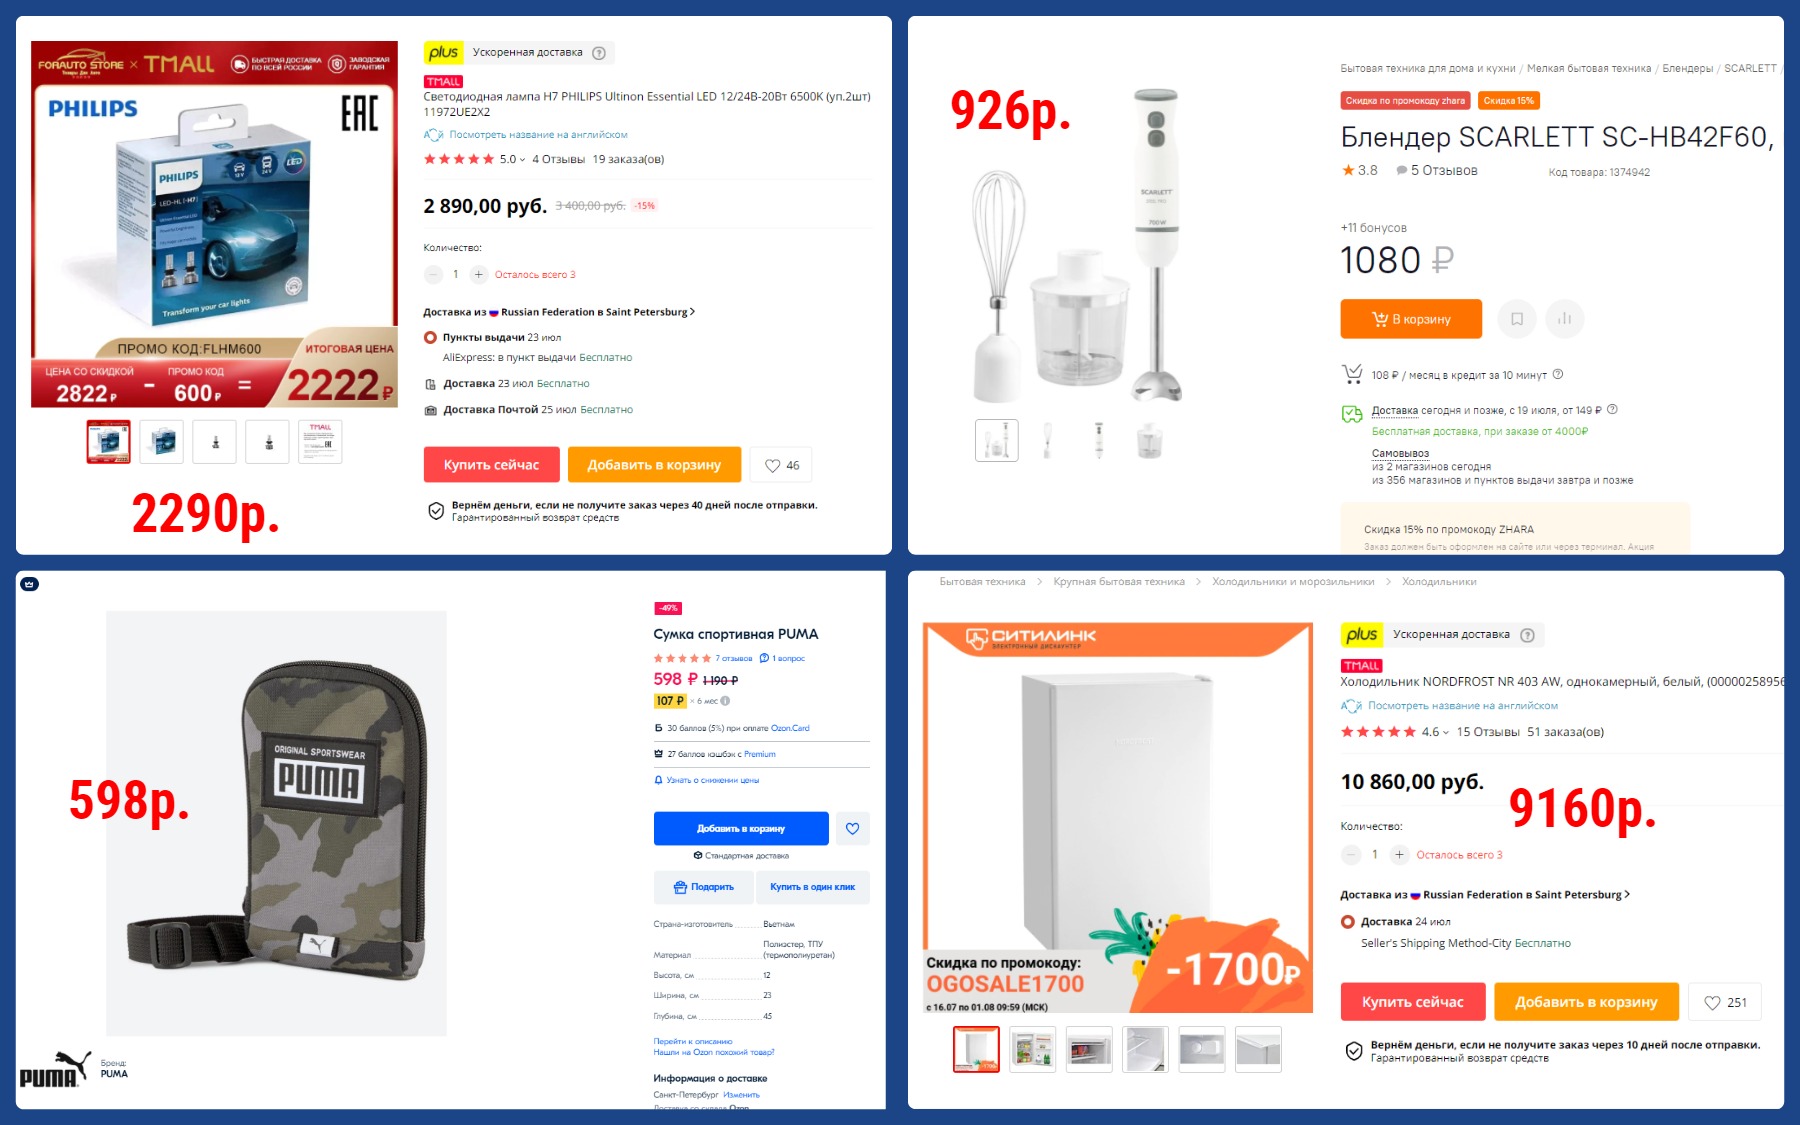This screenshot has height=1125, width=1800.
Task: Select the Пункты выдачи radio option
Action: 430,338
